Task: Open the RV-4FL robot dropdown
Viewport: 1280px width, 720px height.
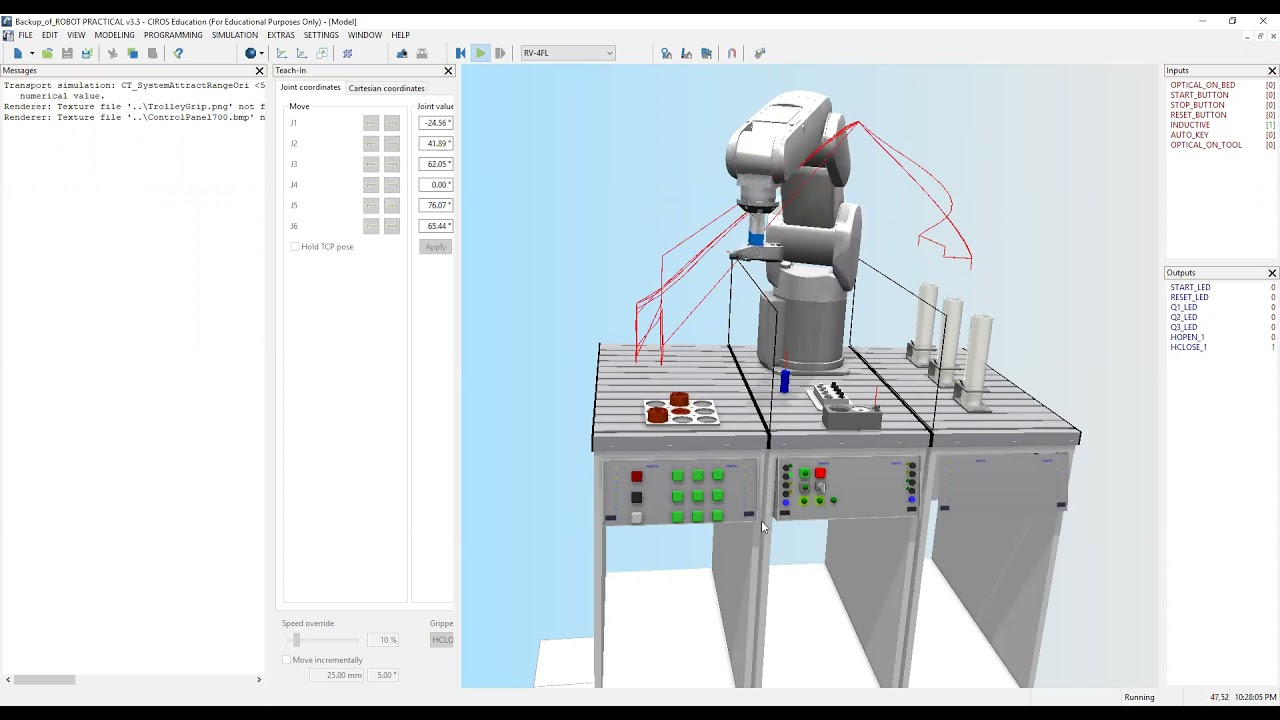Action: (568, 53)
